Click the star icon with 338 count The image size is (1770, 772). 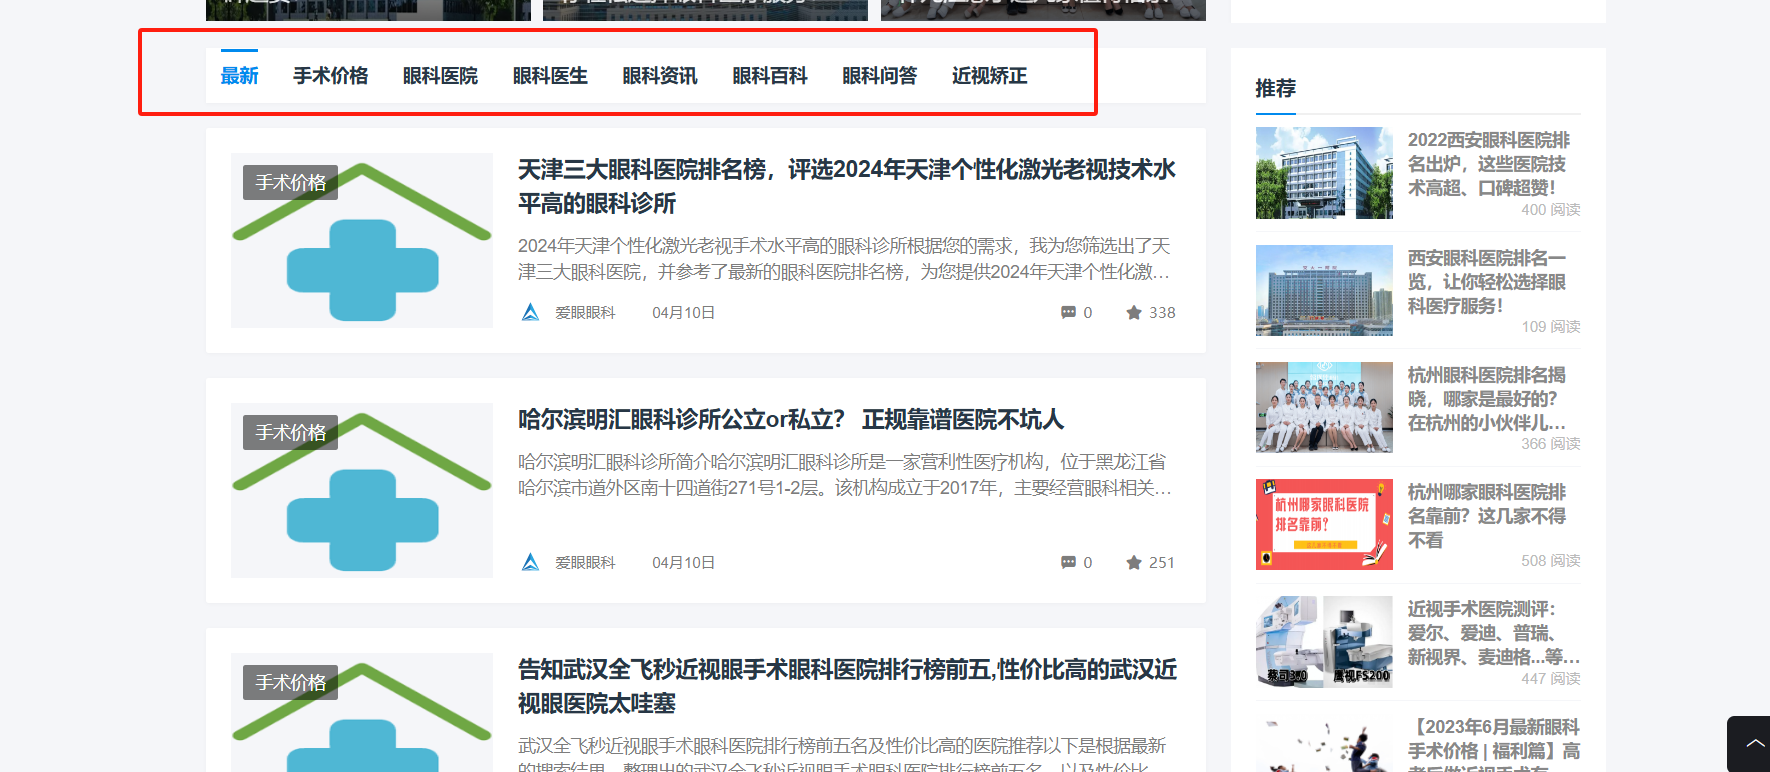click(1134, 313)
